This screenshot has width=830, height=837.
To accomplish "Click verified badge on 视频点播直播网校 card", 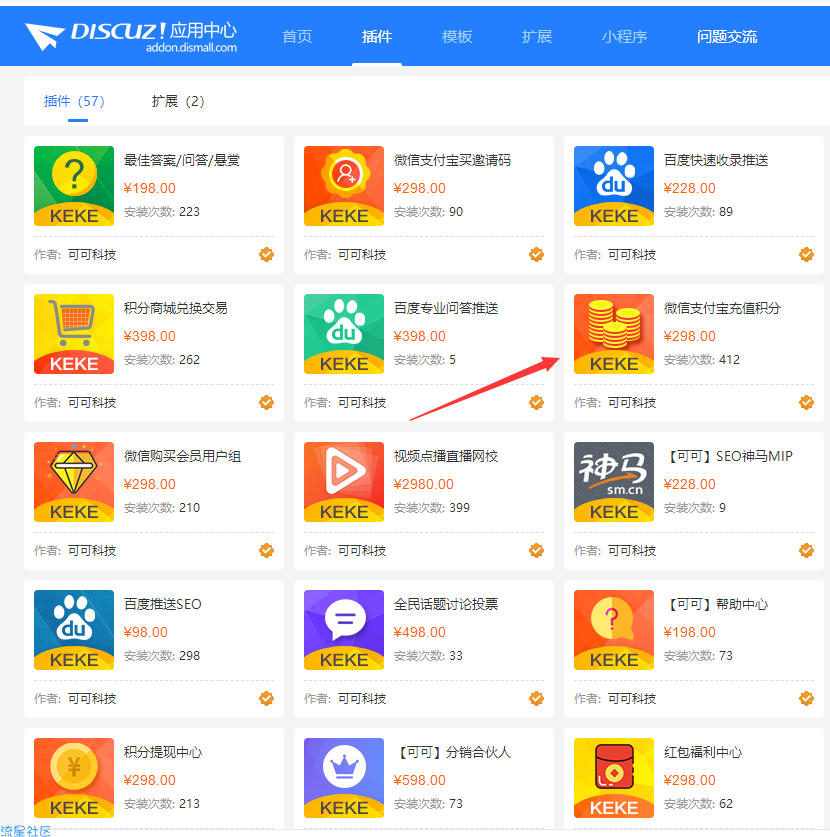I will click(x=536, y=550).
